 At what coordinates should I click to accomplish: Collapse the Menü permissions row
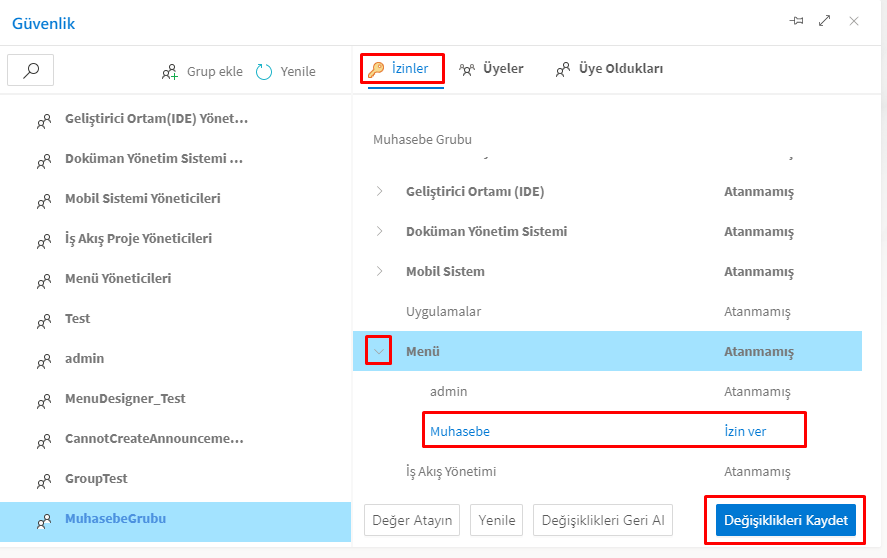point(379,351)
